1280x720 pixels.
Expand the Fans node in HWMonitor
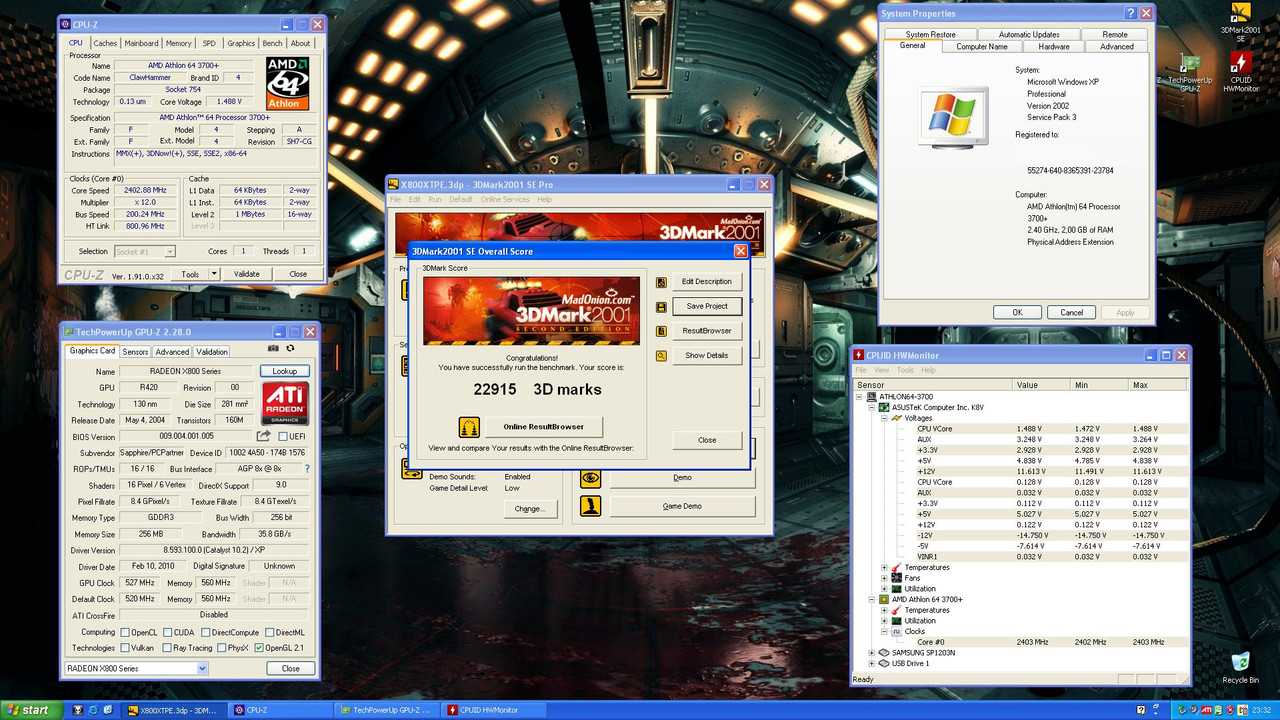(x=884, y=578)
